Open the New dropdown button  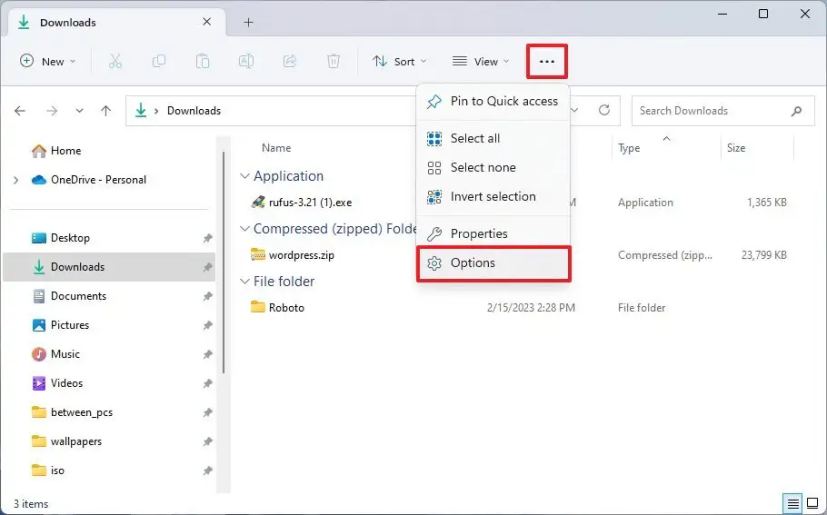[47, 62]
